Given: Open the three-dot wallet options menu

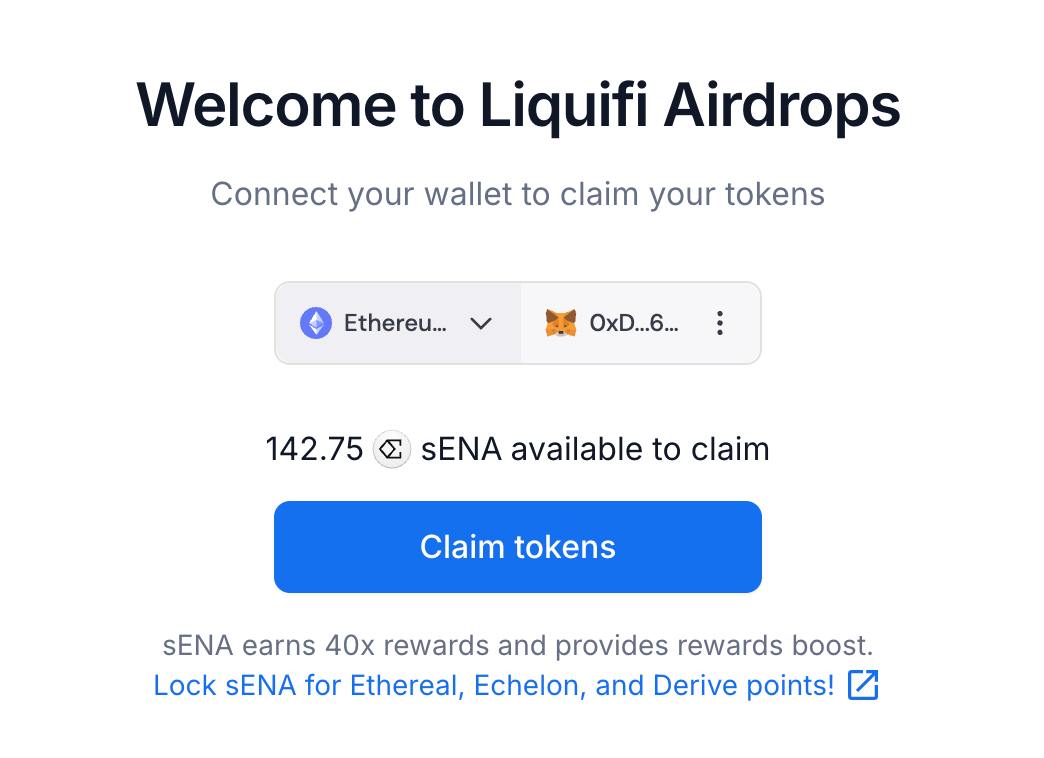Looking at the screenshot, I should pos(720,323).
